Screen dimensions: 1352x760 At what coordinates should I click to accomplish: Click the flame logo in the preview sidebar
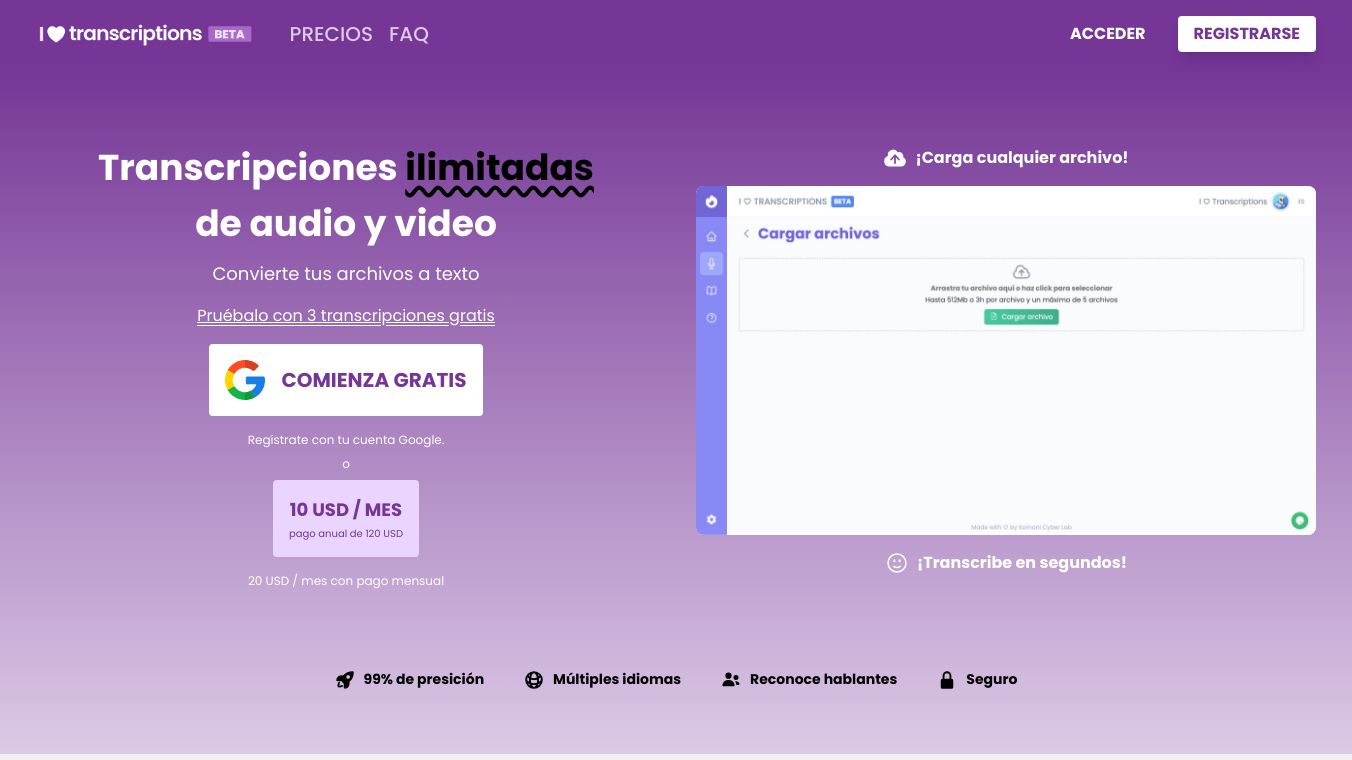(711, 201)
